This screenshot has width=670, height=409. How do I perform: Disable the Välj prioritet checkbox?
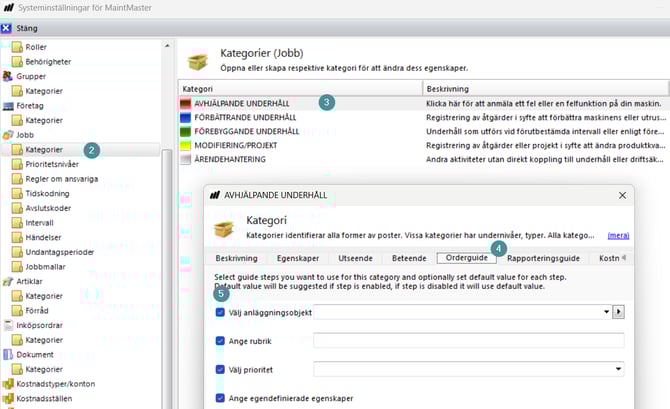(x=220, y=369)
